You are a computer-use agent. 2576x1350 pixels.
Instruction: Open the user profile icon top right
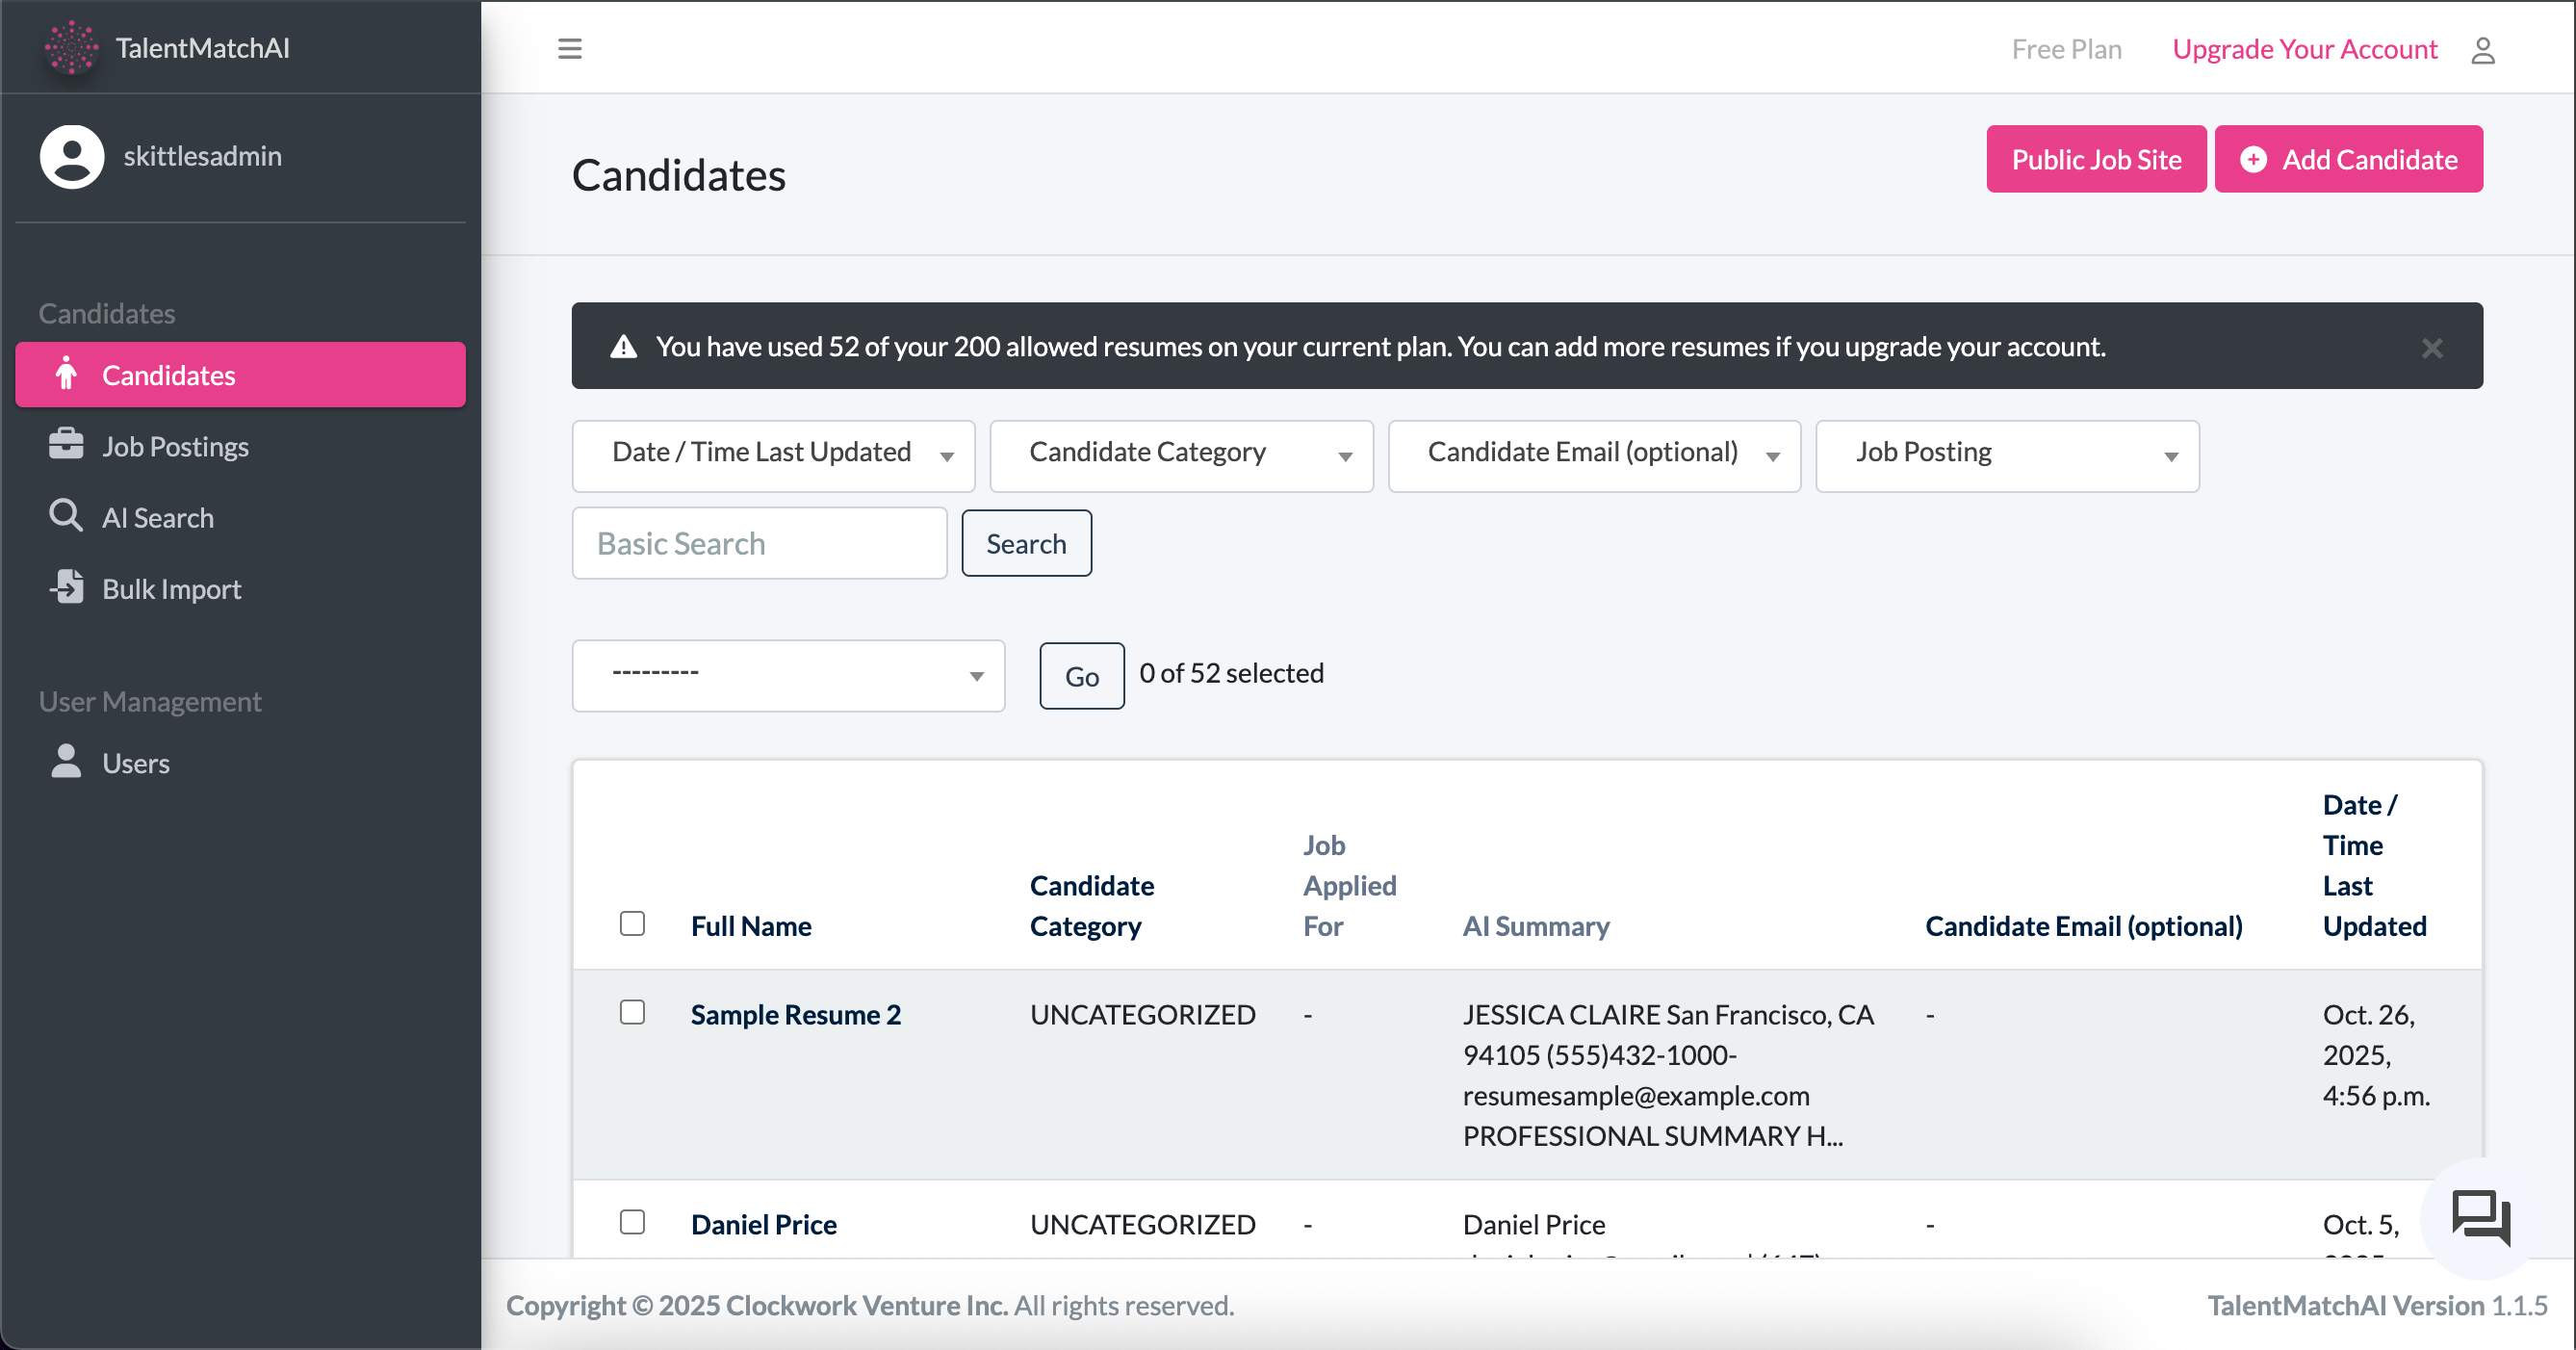2484,49
